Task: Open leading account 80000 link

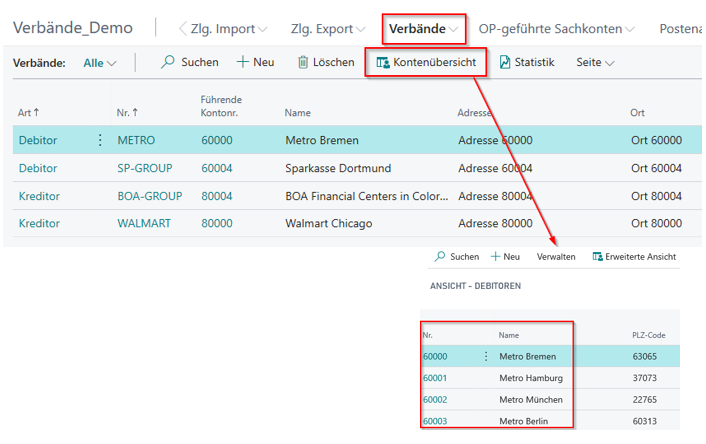Action: (x=217, y=223)
